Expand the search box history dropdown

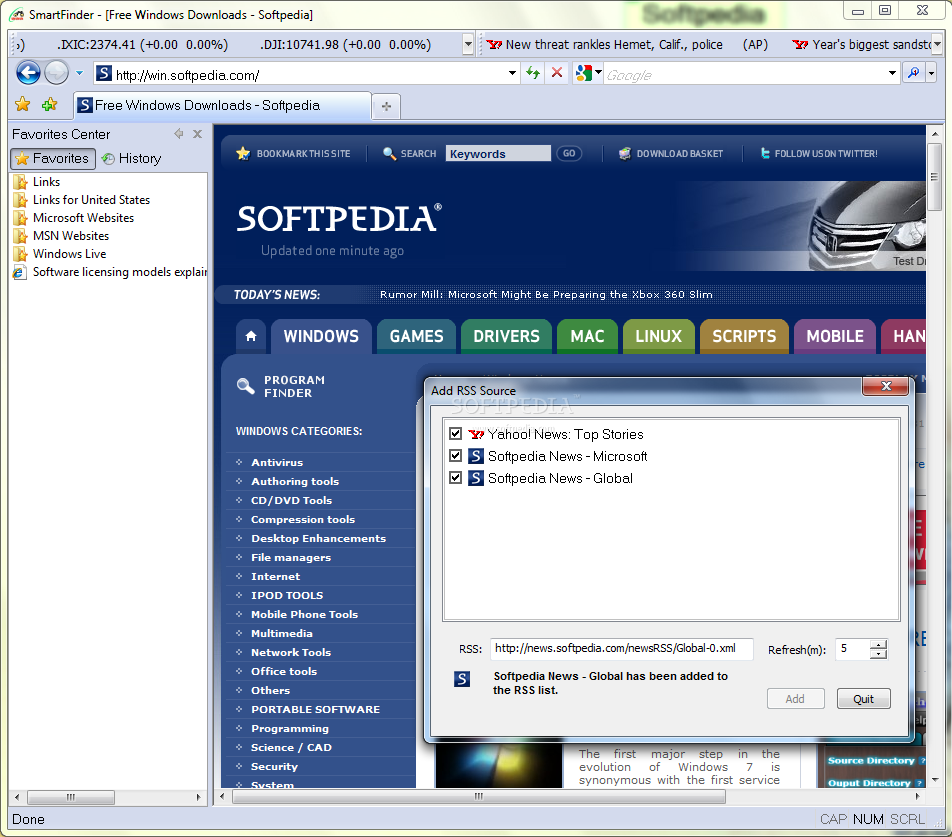tap(892, 73)
